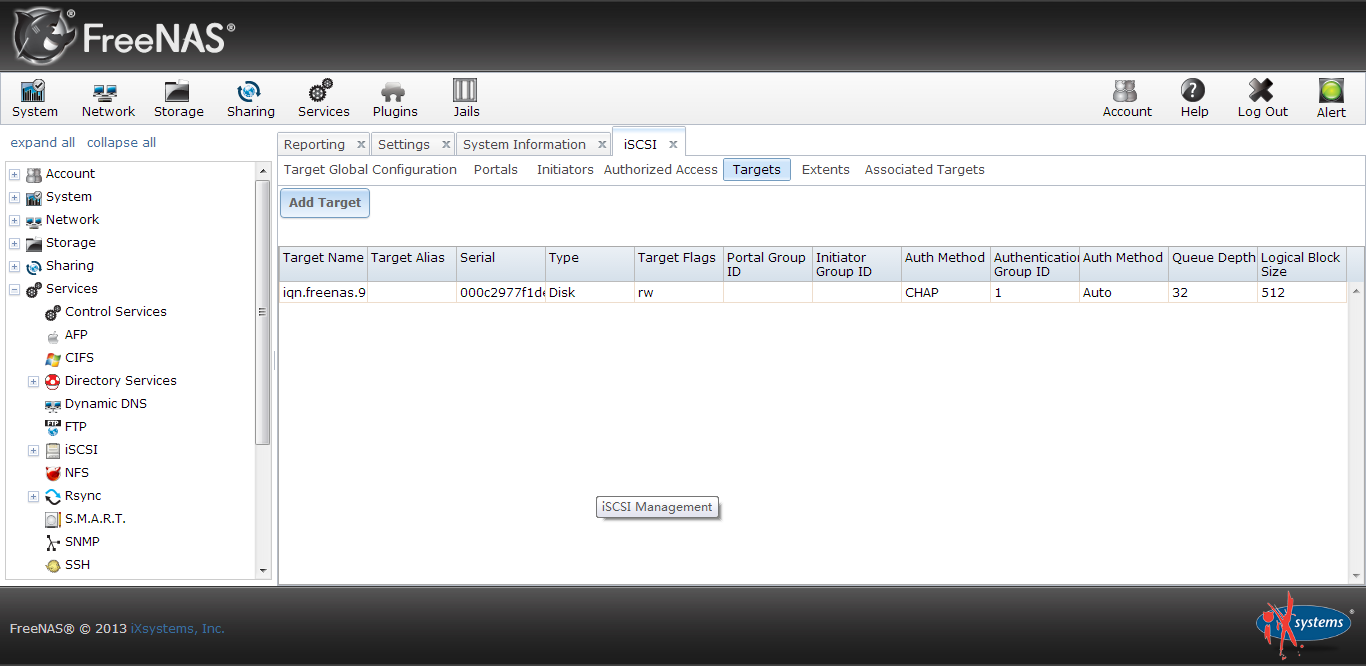The image size is (1366, 666).
Task: Open the Portals section
Action: 496,170
